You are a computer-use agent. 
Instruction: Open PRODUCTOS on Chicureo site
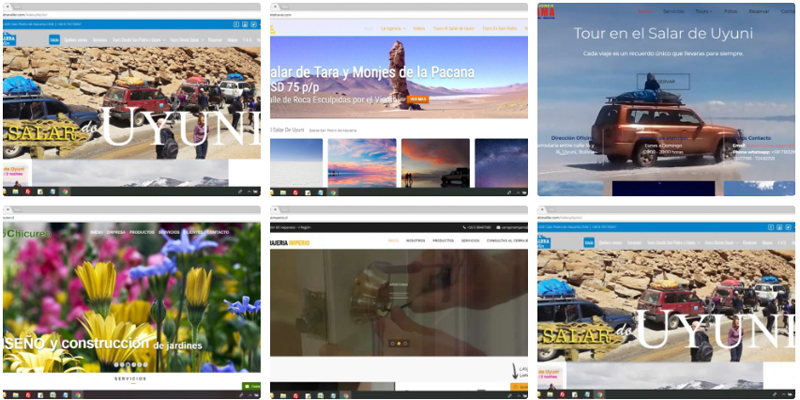pos(142,232)
